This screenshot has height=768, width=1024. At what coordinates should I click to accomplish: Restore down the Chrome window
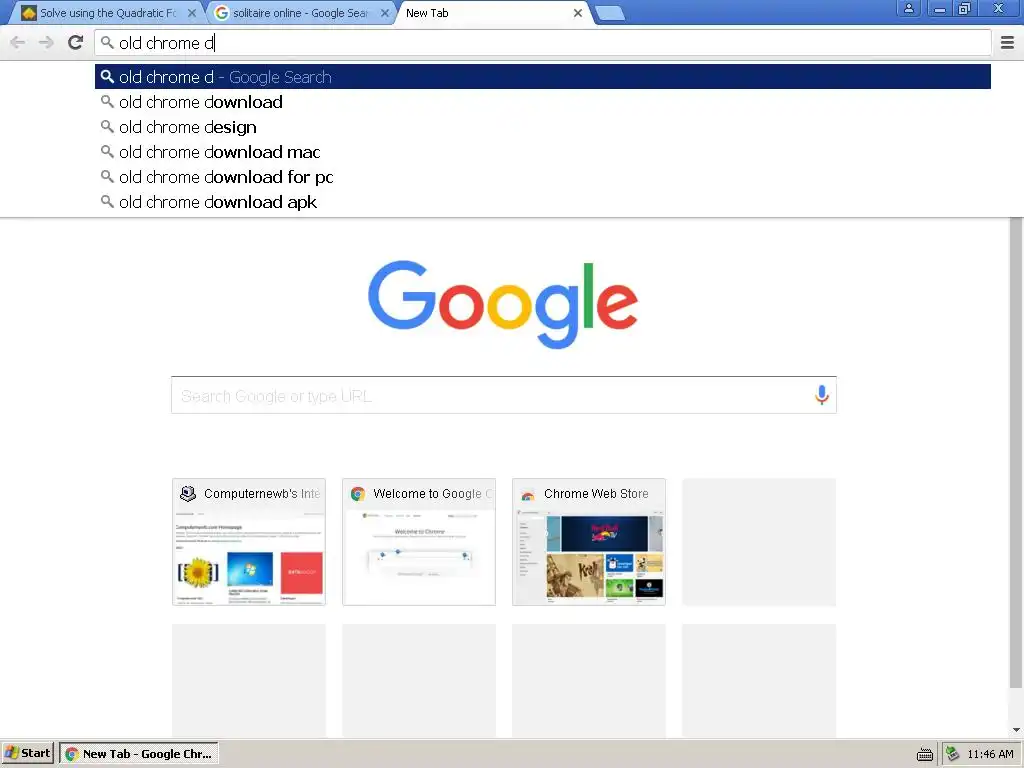click(x=965, y=8)
